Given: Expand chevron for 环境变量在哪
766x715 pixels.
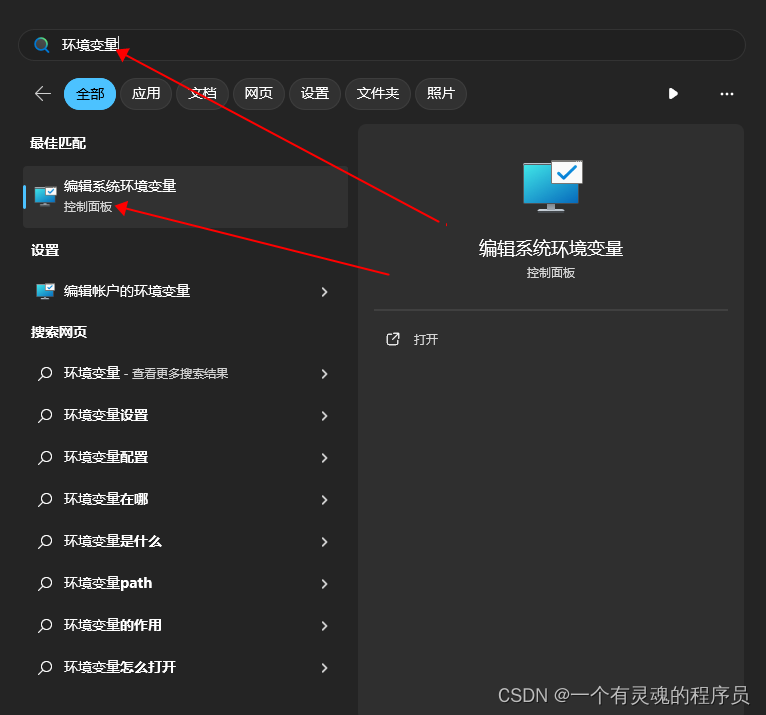Looking at the screenshot, I should (x=324, y=500).
